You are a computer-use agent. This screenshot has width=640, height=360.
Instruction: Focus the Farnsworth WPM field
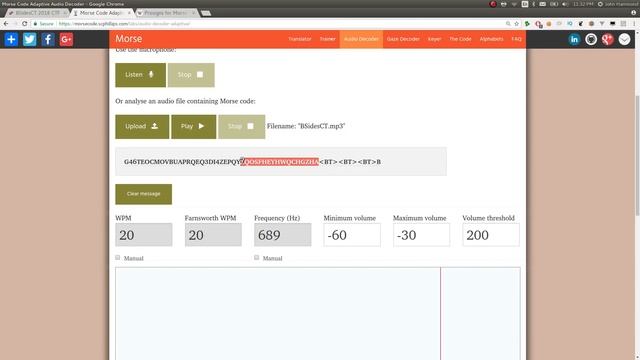point(213,235)
